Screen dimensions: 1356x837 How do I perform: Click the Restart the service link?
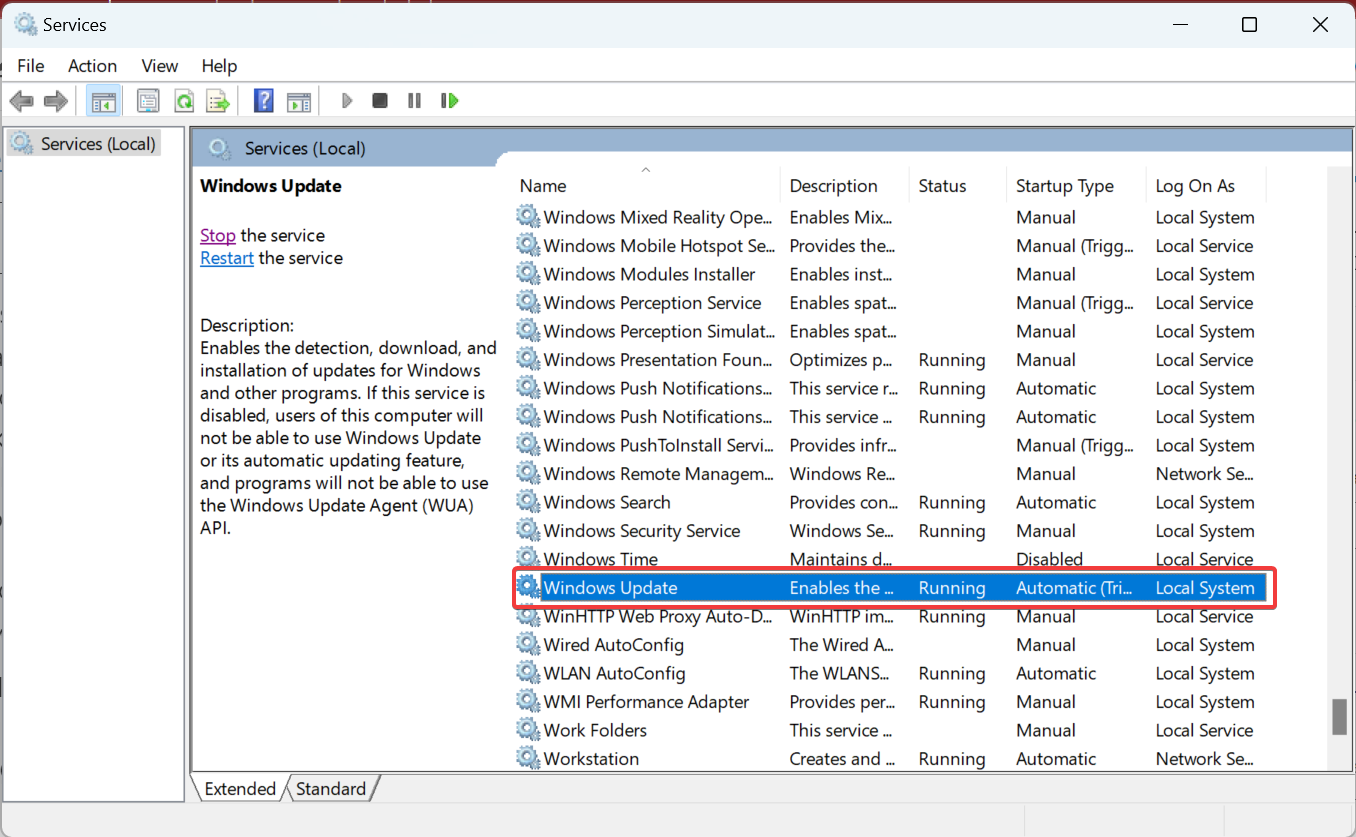tap(227, 258)
